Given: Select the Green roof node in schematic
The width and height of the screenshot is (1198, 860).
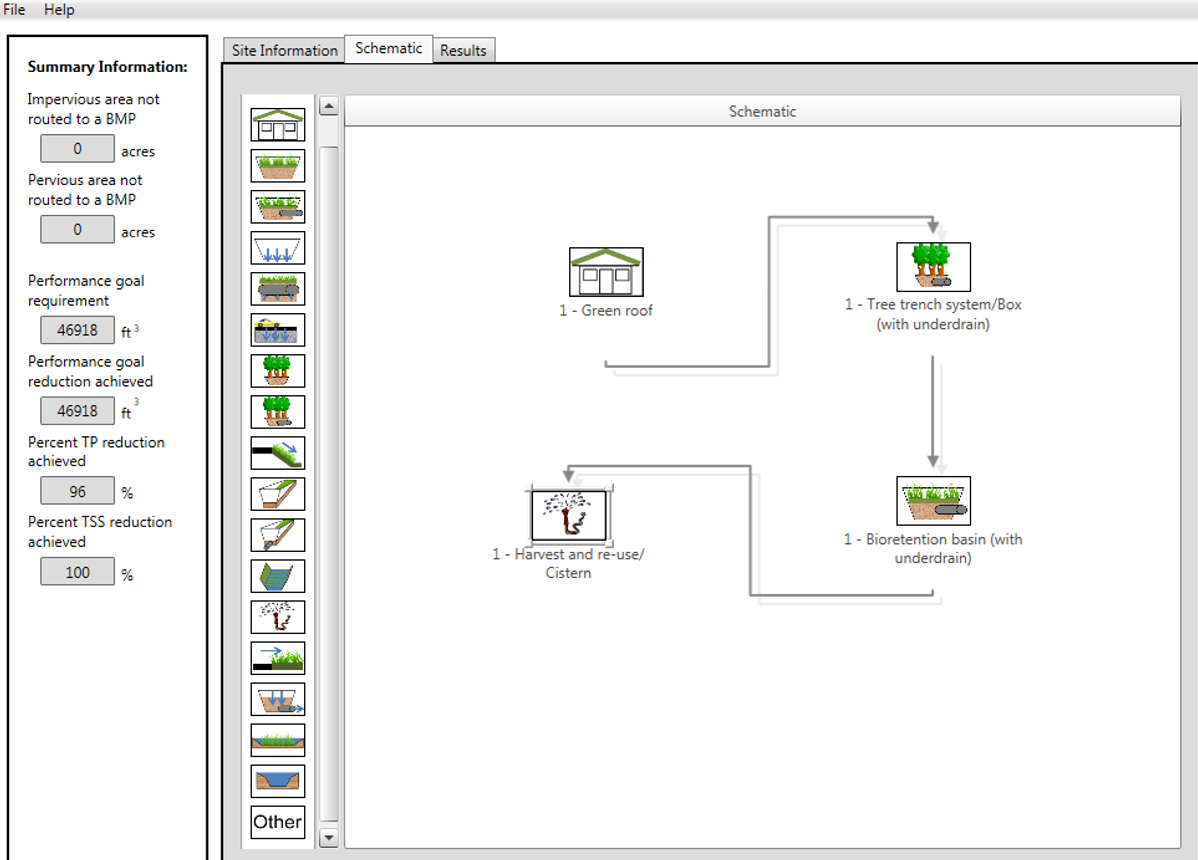Looking at the screenshot, I should (606, 271).
